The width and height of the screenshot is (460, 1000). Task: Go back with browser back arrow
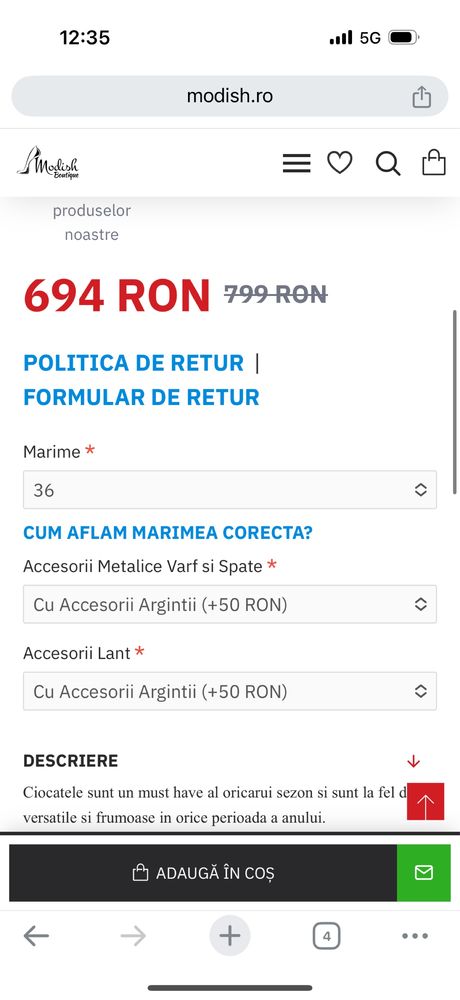[36, 936]
